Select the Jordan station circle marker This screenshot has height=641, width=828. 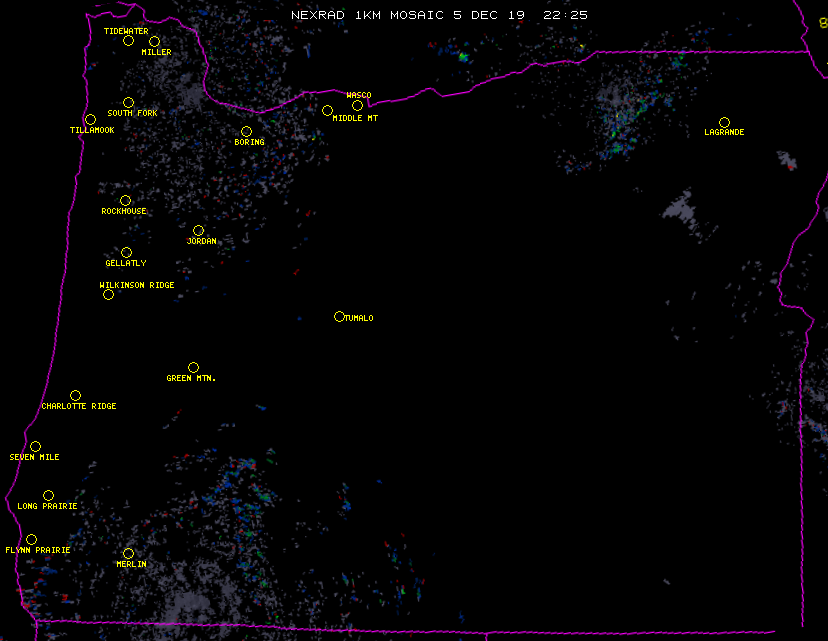pyautogui.click(x=198, y=231)
